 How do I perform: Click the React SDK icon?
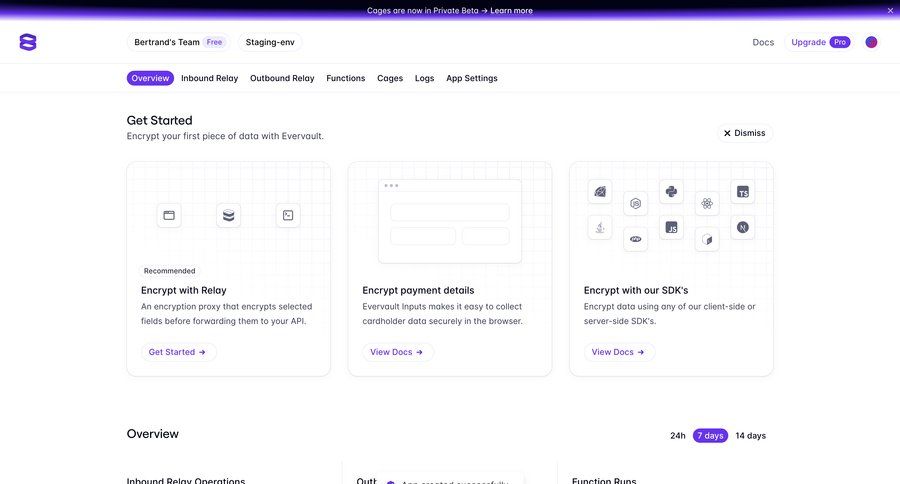point(707,203)
